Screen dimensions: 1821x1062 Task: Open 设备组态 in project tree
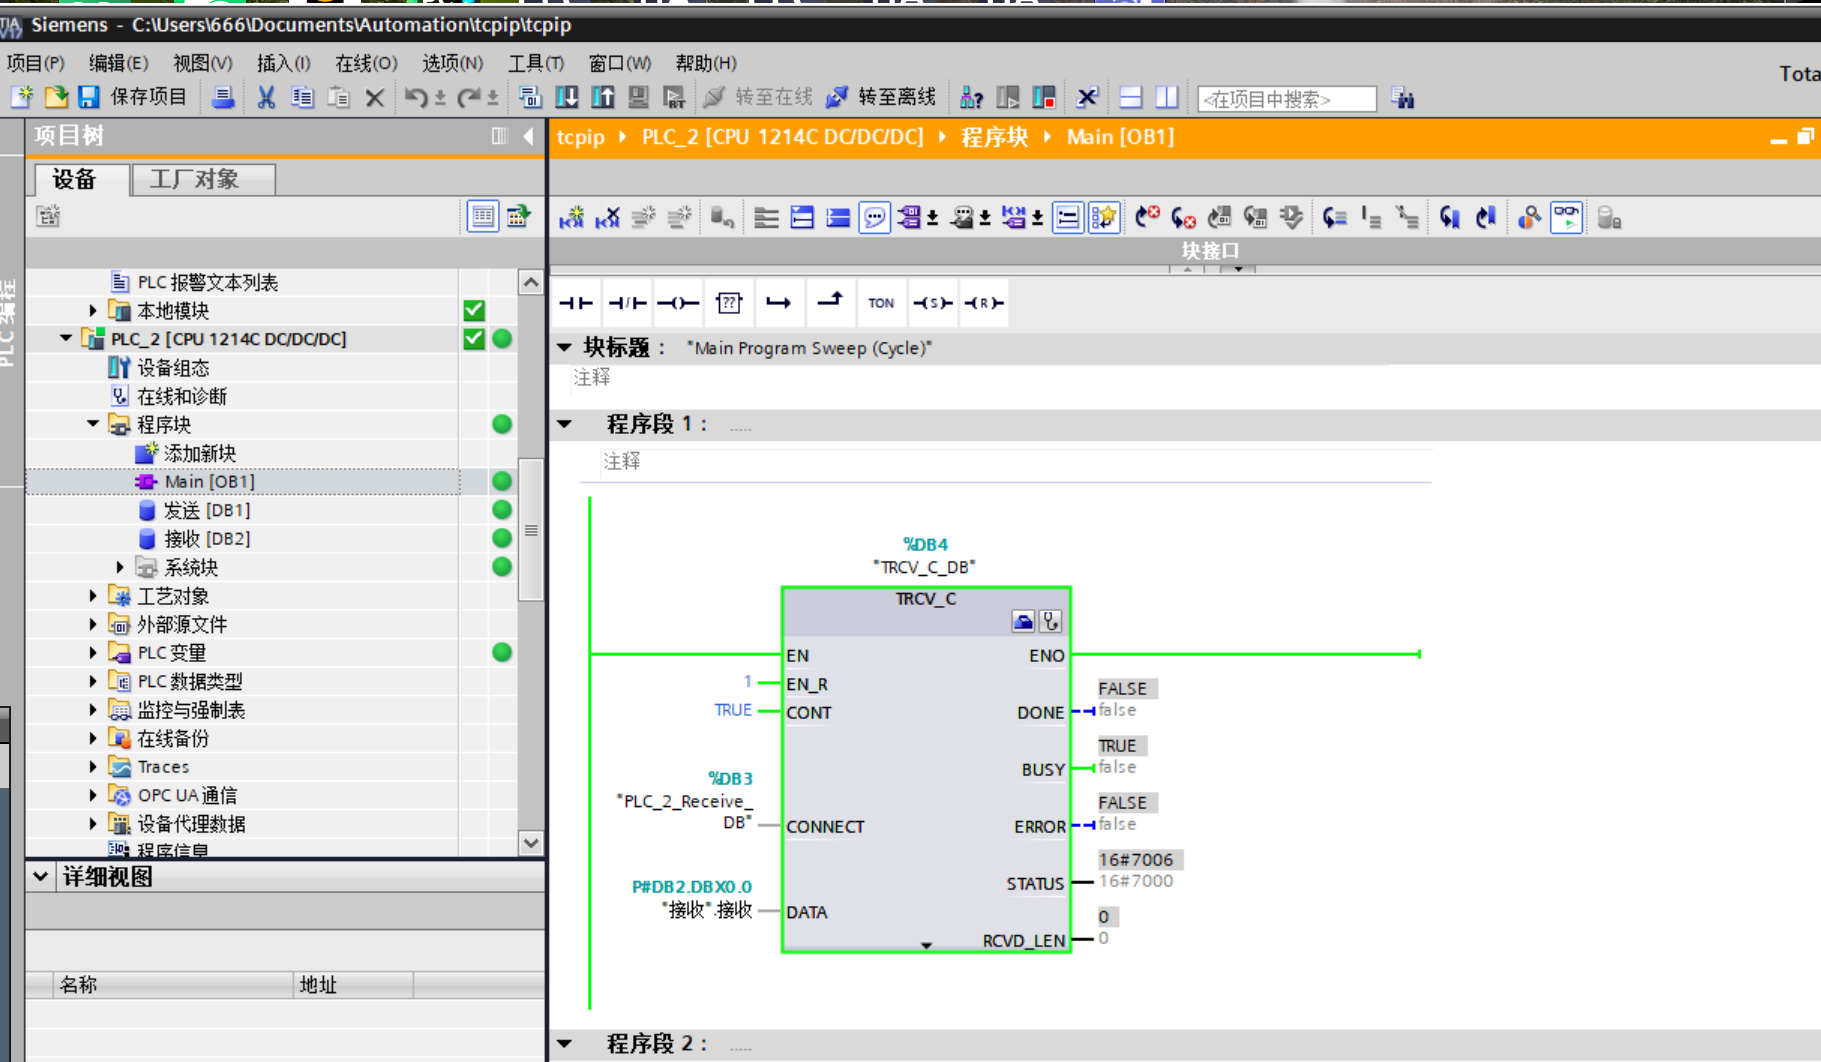pyautogui.click(x=172, y=368)
